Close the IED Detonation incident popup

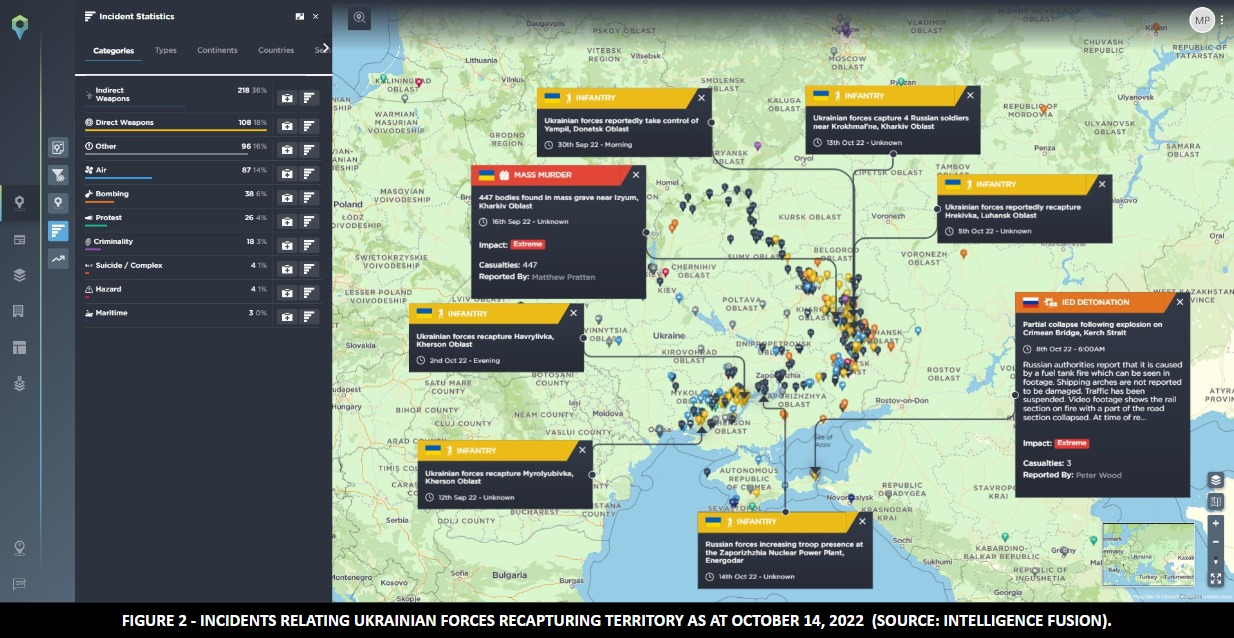1179,302
